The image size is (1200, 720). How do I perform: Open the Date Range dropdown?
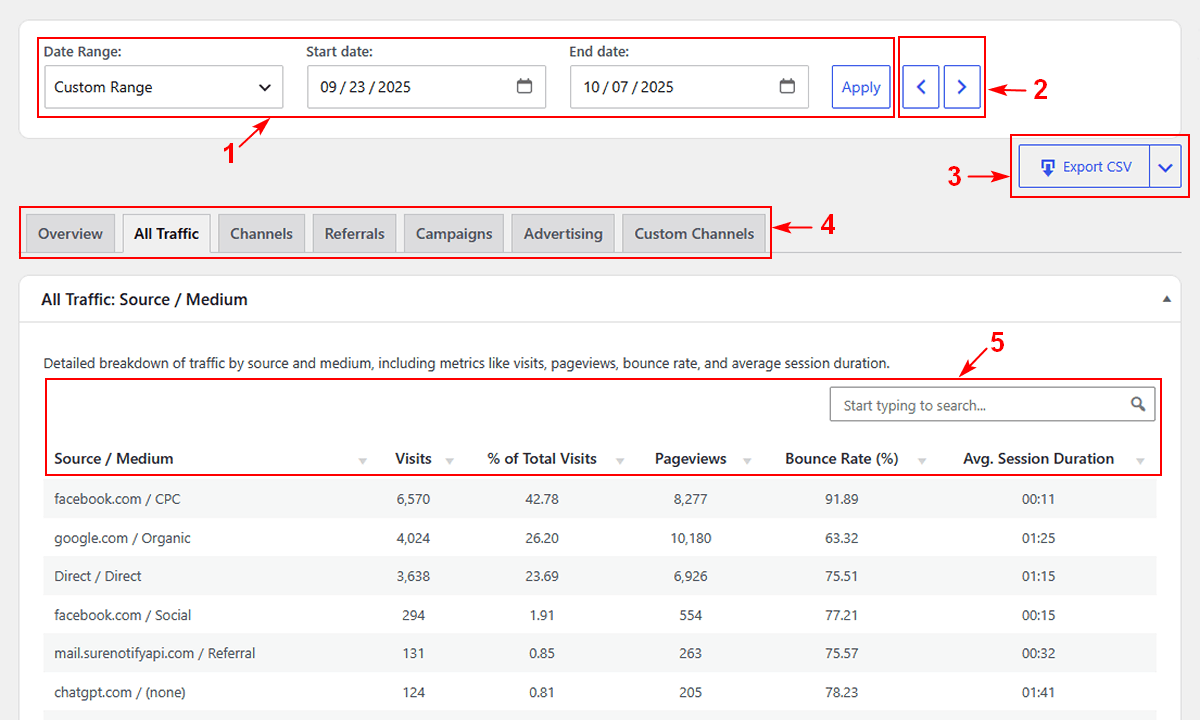click(x=164, y=87)
